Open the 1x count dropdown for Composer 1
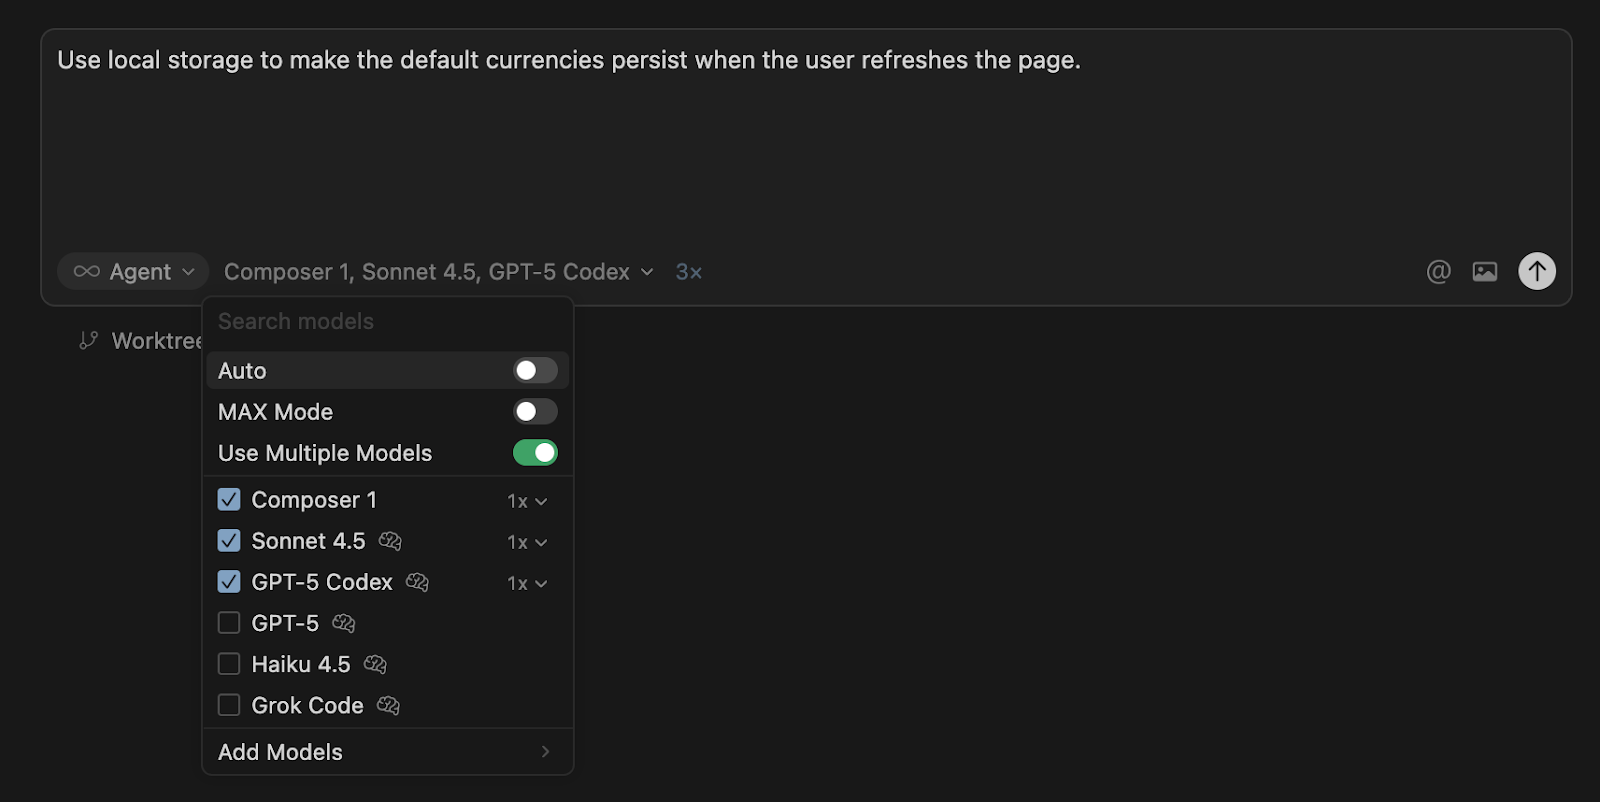 [x=527, y=501]
